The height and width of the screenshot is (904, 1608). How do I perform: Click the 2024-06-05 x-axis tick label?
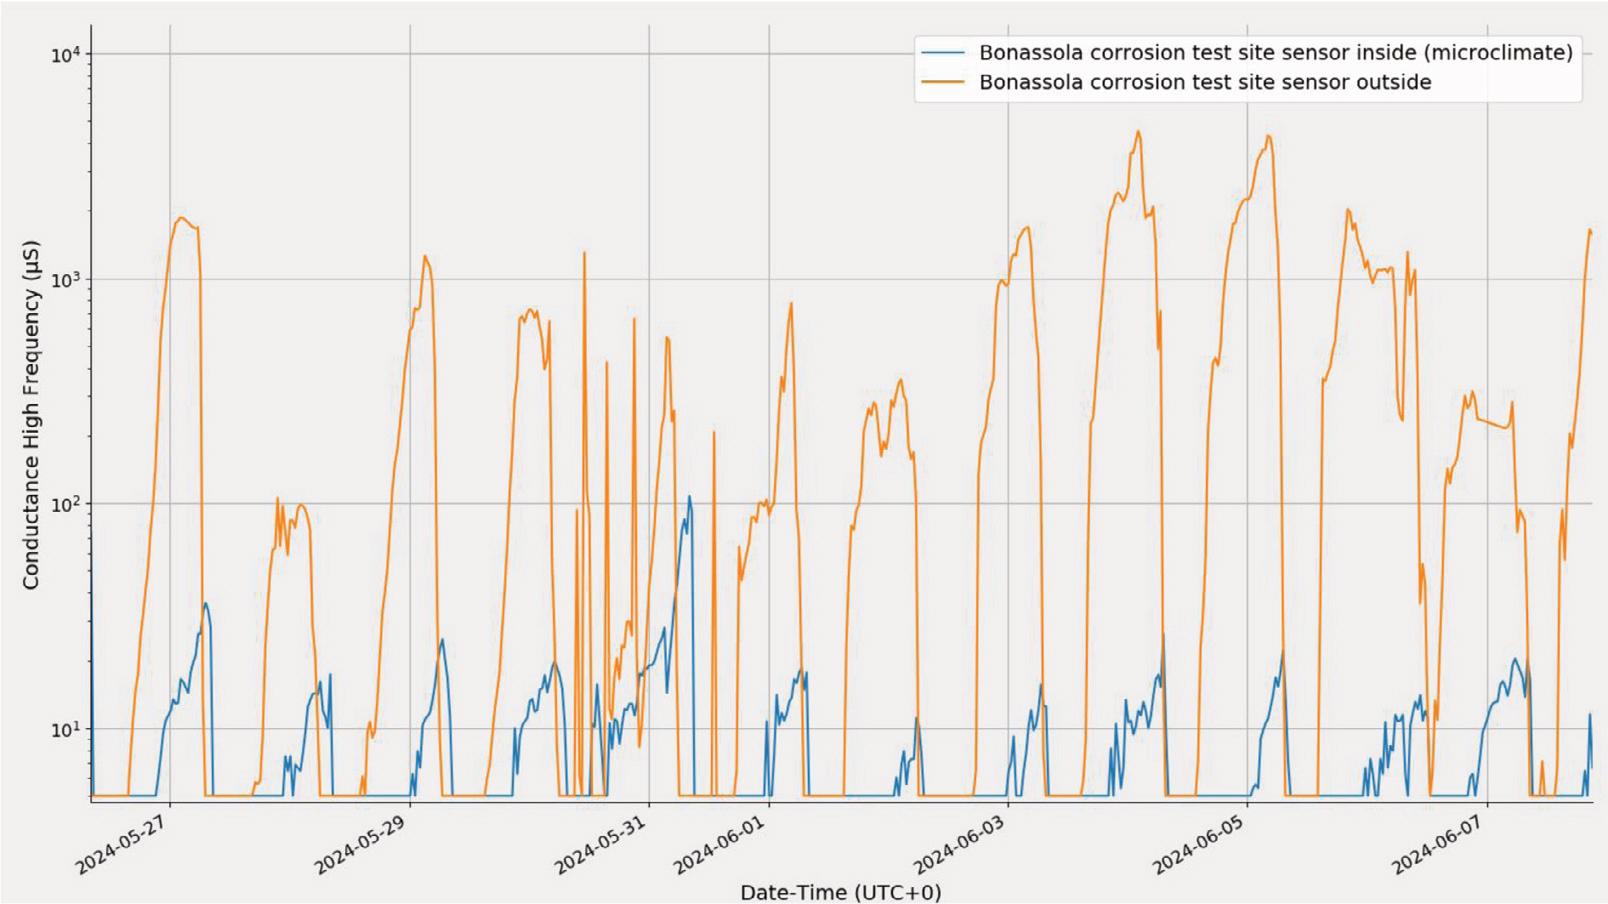(1201, 849)
